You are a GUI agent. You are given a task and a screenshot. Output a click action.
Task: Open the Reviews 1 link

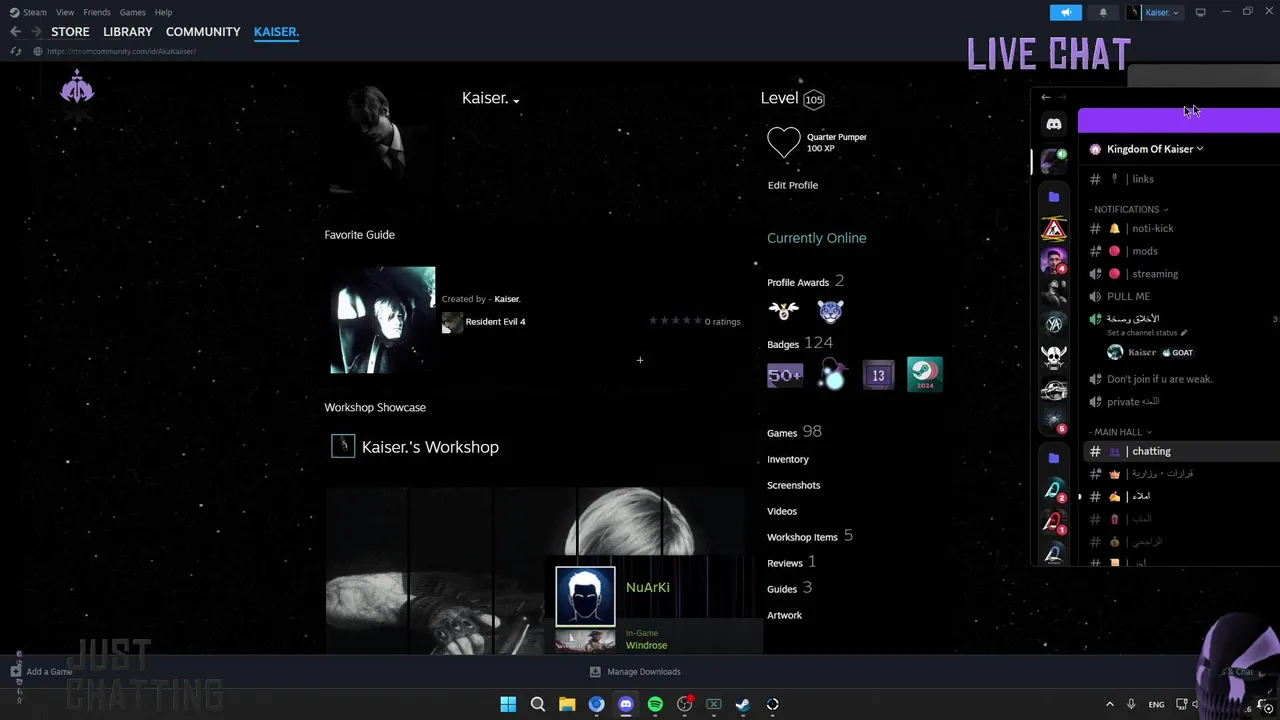pos(791,562)
